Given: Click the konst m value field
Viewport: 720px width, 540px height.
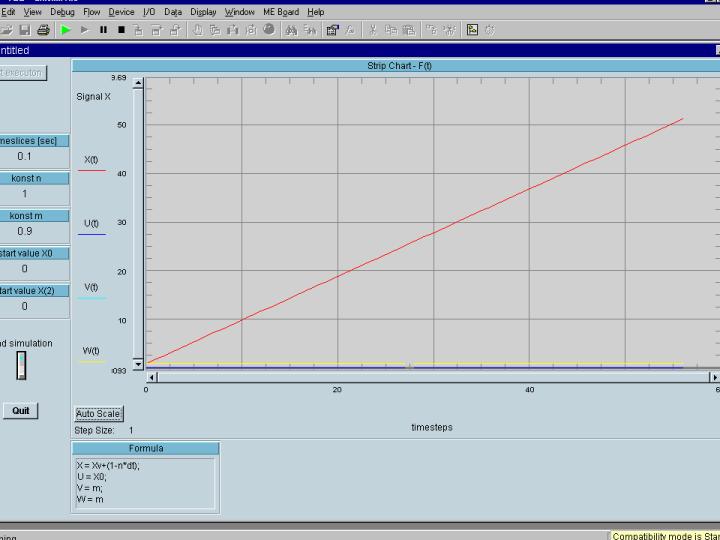Looking at the screenshot, I should point(25,231).
